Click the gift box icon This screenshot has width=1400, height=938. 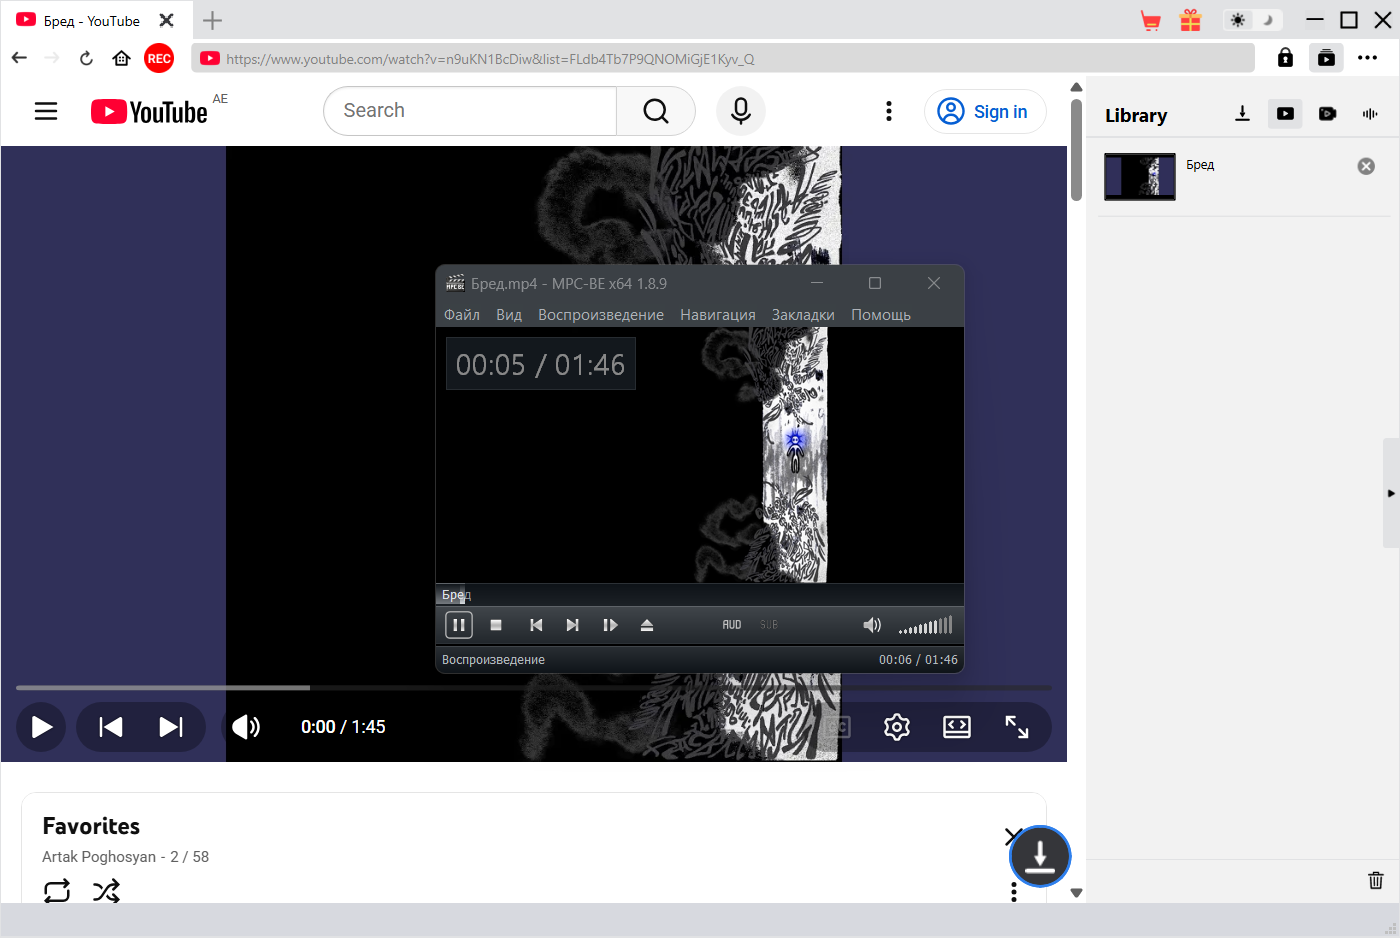(x=1190, y=20)
